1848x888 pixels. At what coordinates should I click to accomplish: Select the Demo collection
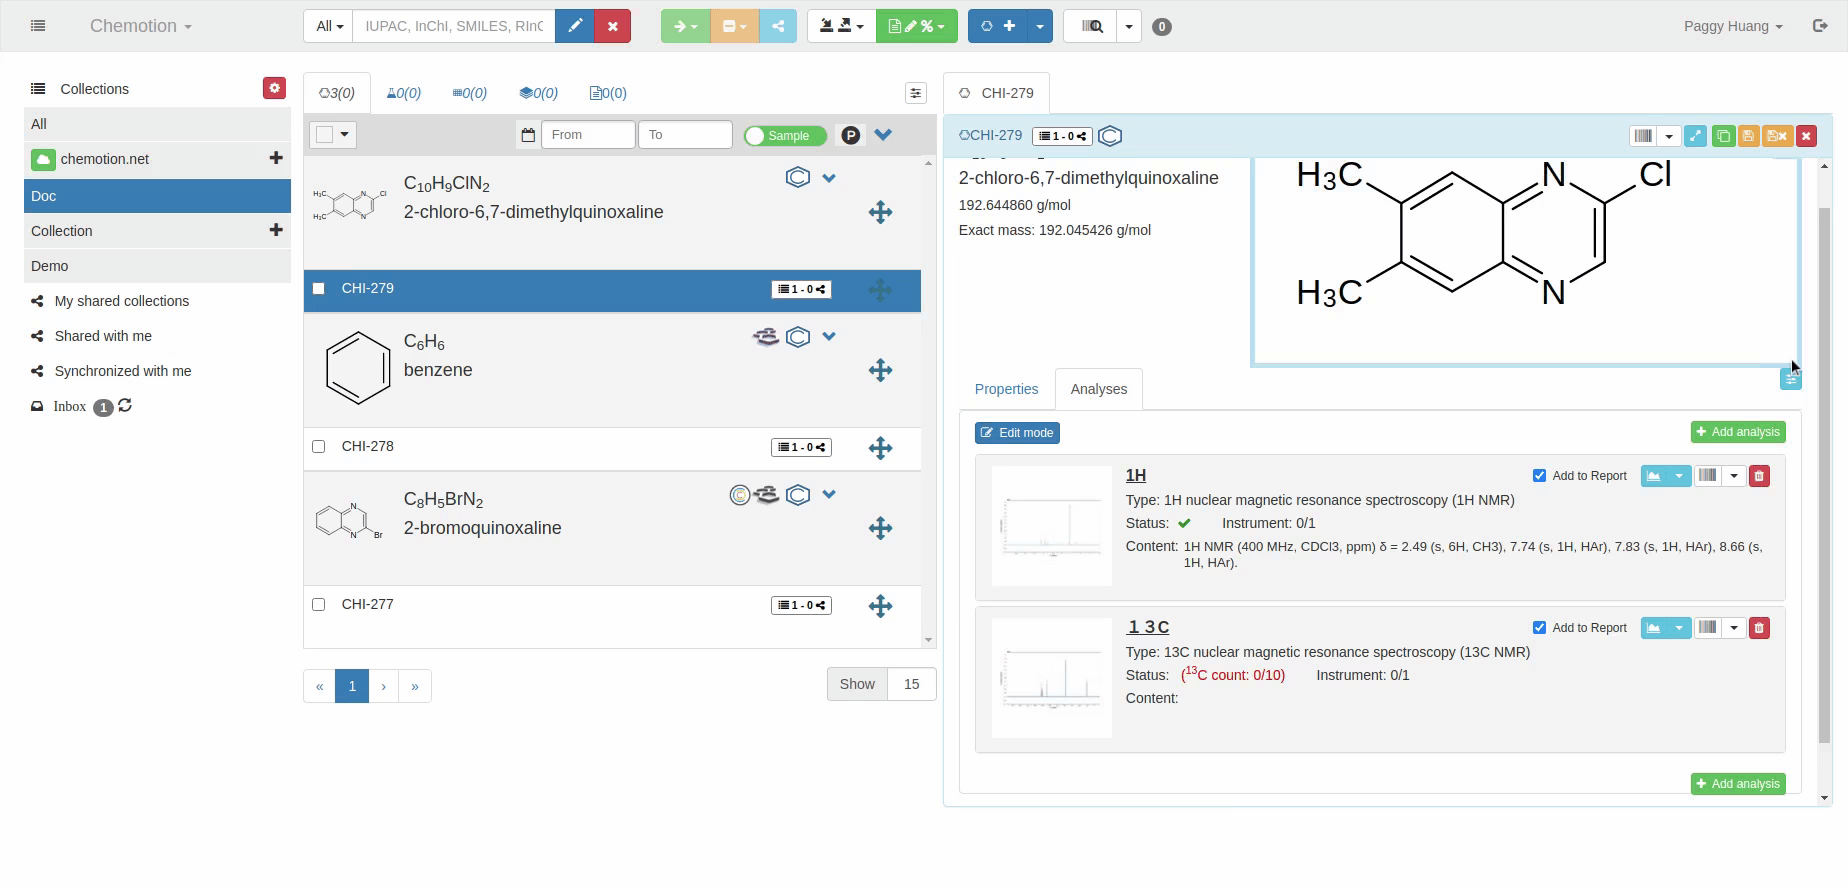coord(50,266)
